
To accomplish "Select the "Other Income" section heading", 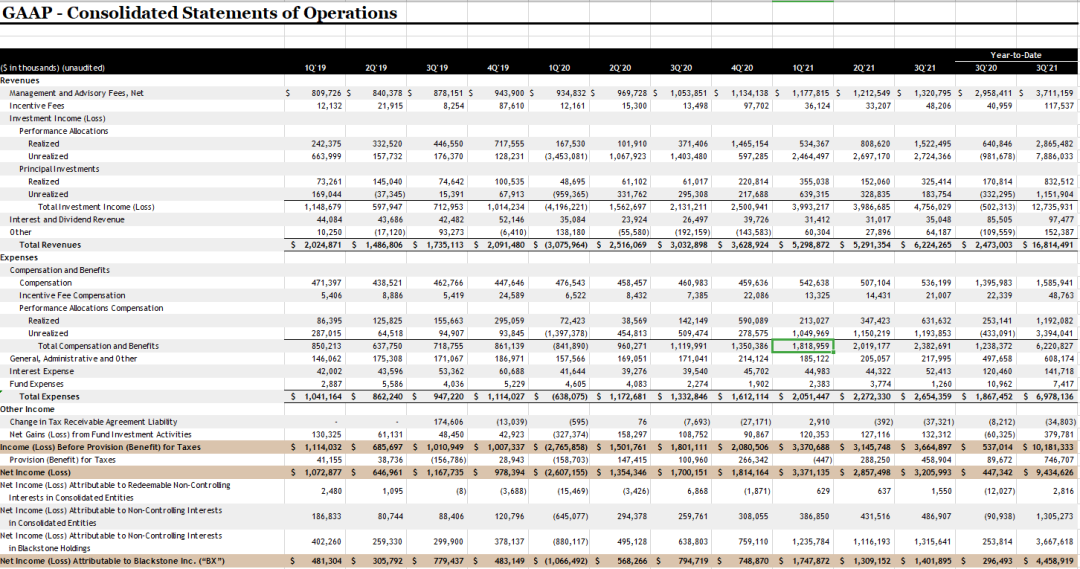I will pos(27,409).
